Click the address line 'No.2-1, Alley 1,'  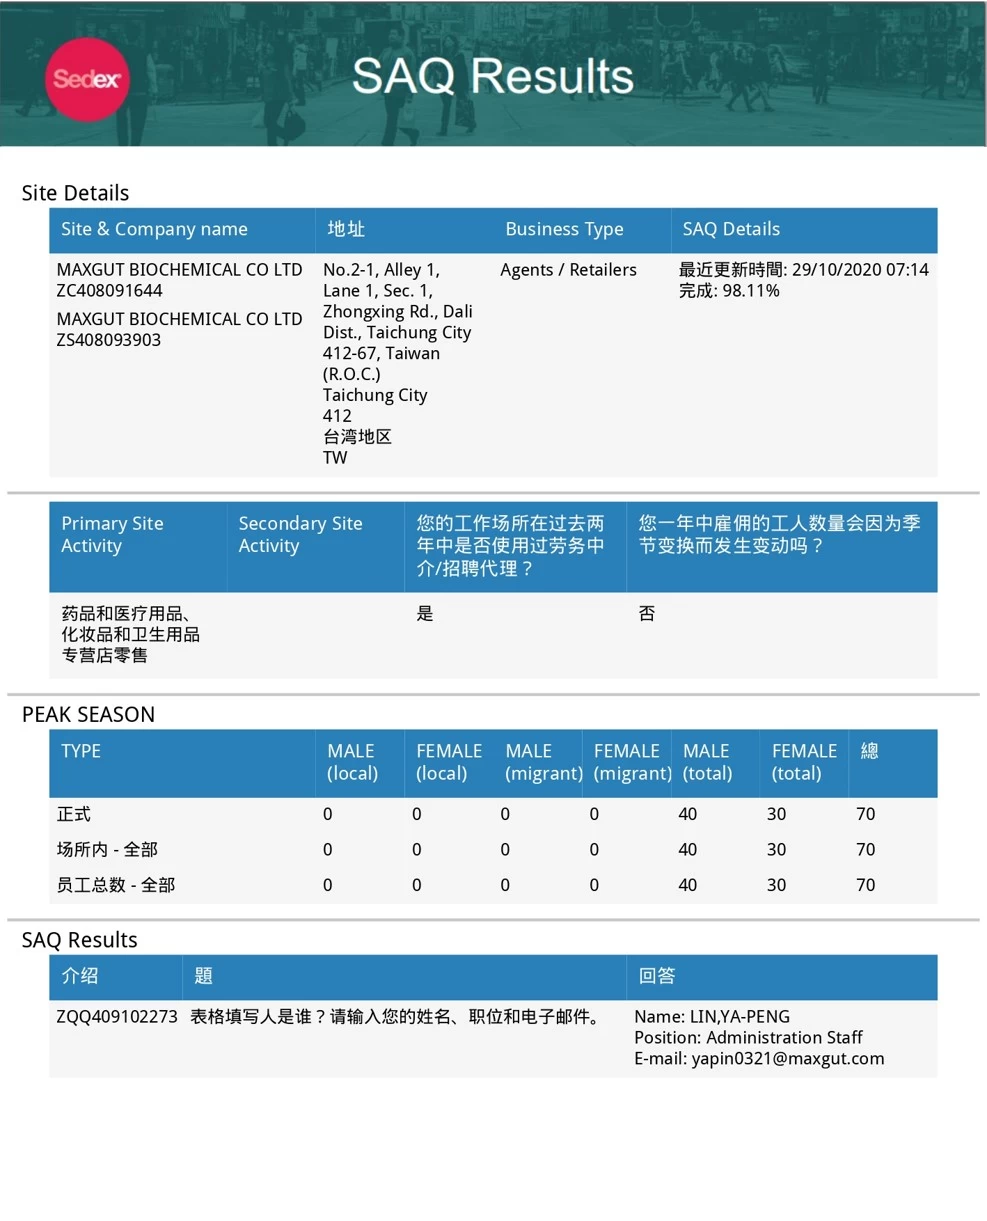point(381,270)
